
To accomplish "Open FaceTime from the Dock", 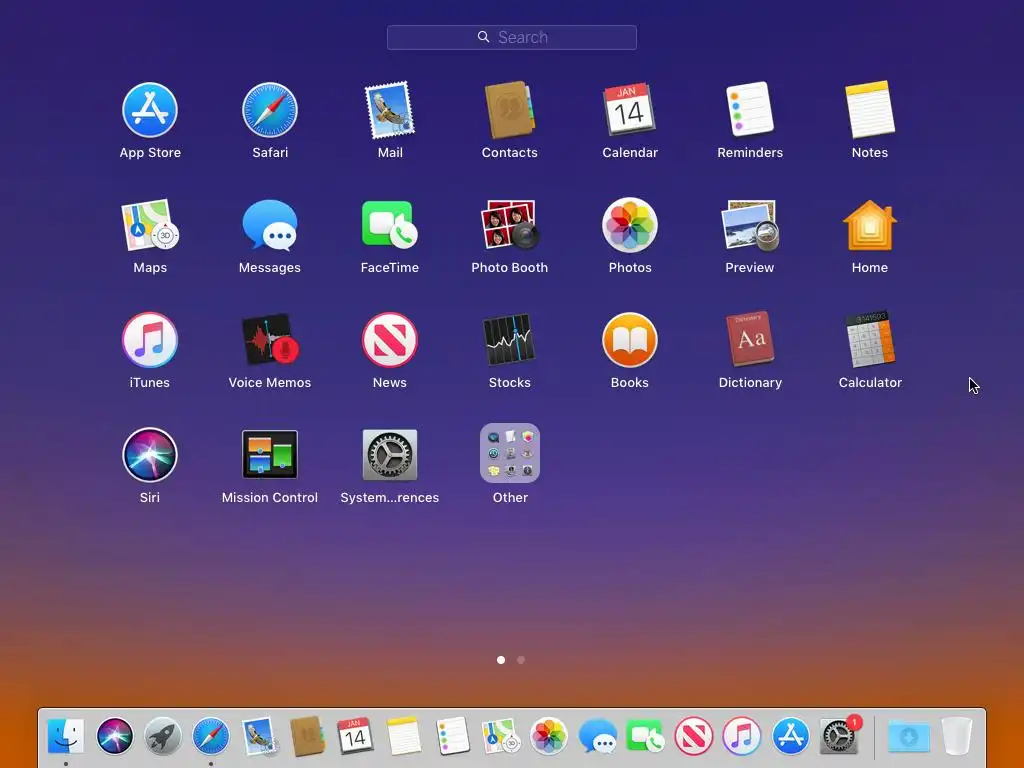I will point(645,736).
